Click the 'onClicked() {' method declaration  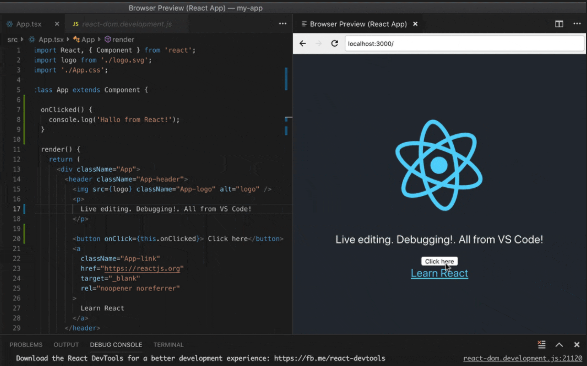coord(66,110)
